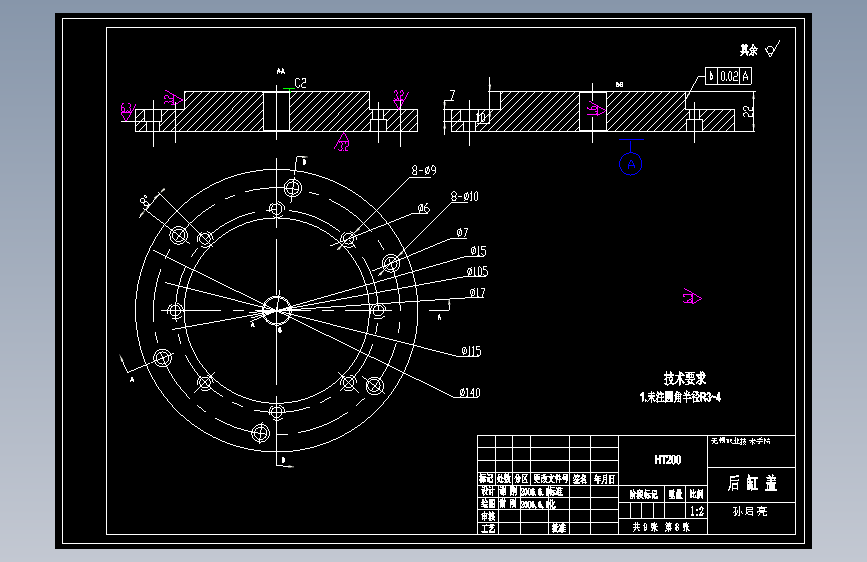
Task: Pick the "ø15" diameter label
Action: click(478, 251)
